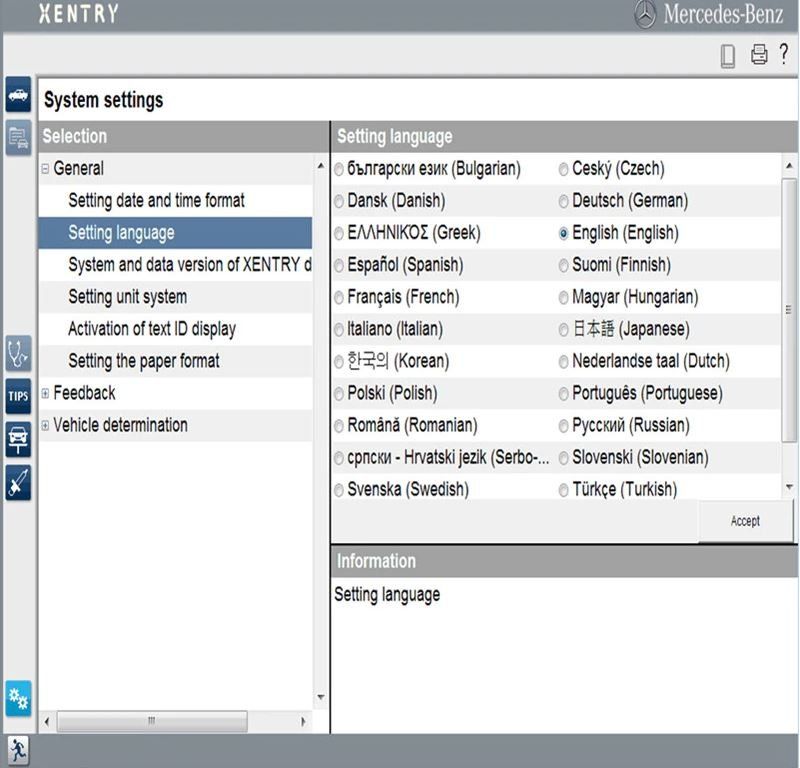Select the Deutsch (German) radio button

tap(564, 201)
